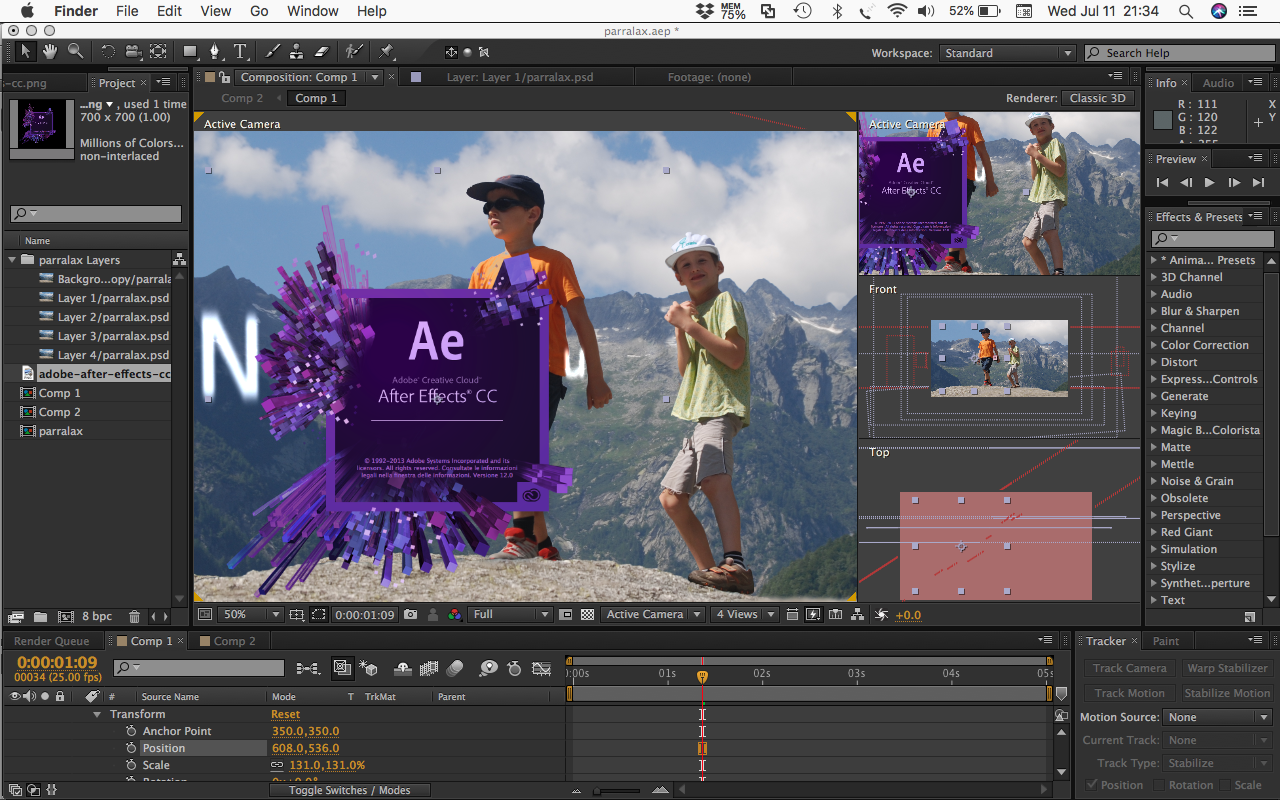Select the Eraser tool

click(321, 51)
